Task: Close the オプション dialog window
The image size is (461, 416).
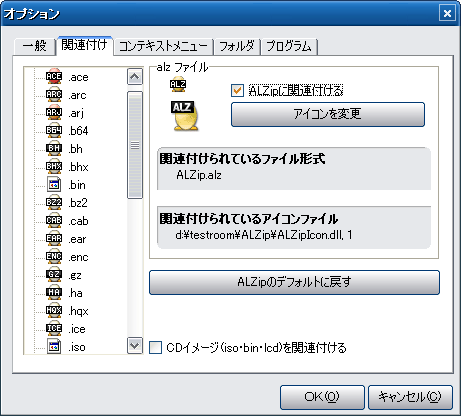Action: point(447,13)
